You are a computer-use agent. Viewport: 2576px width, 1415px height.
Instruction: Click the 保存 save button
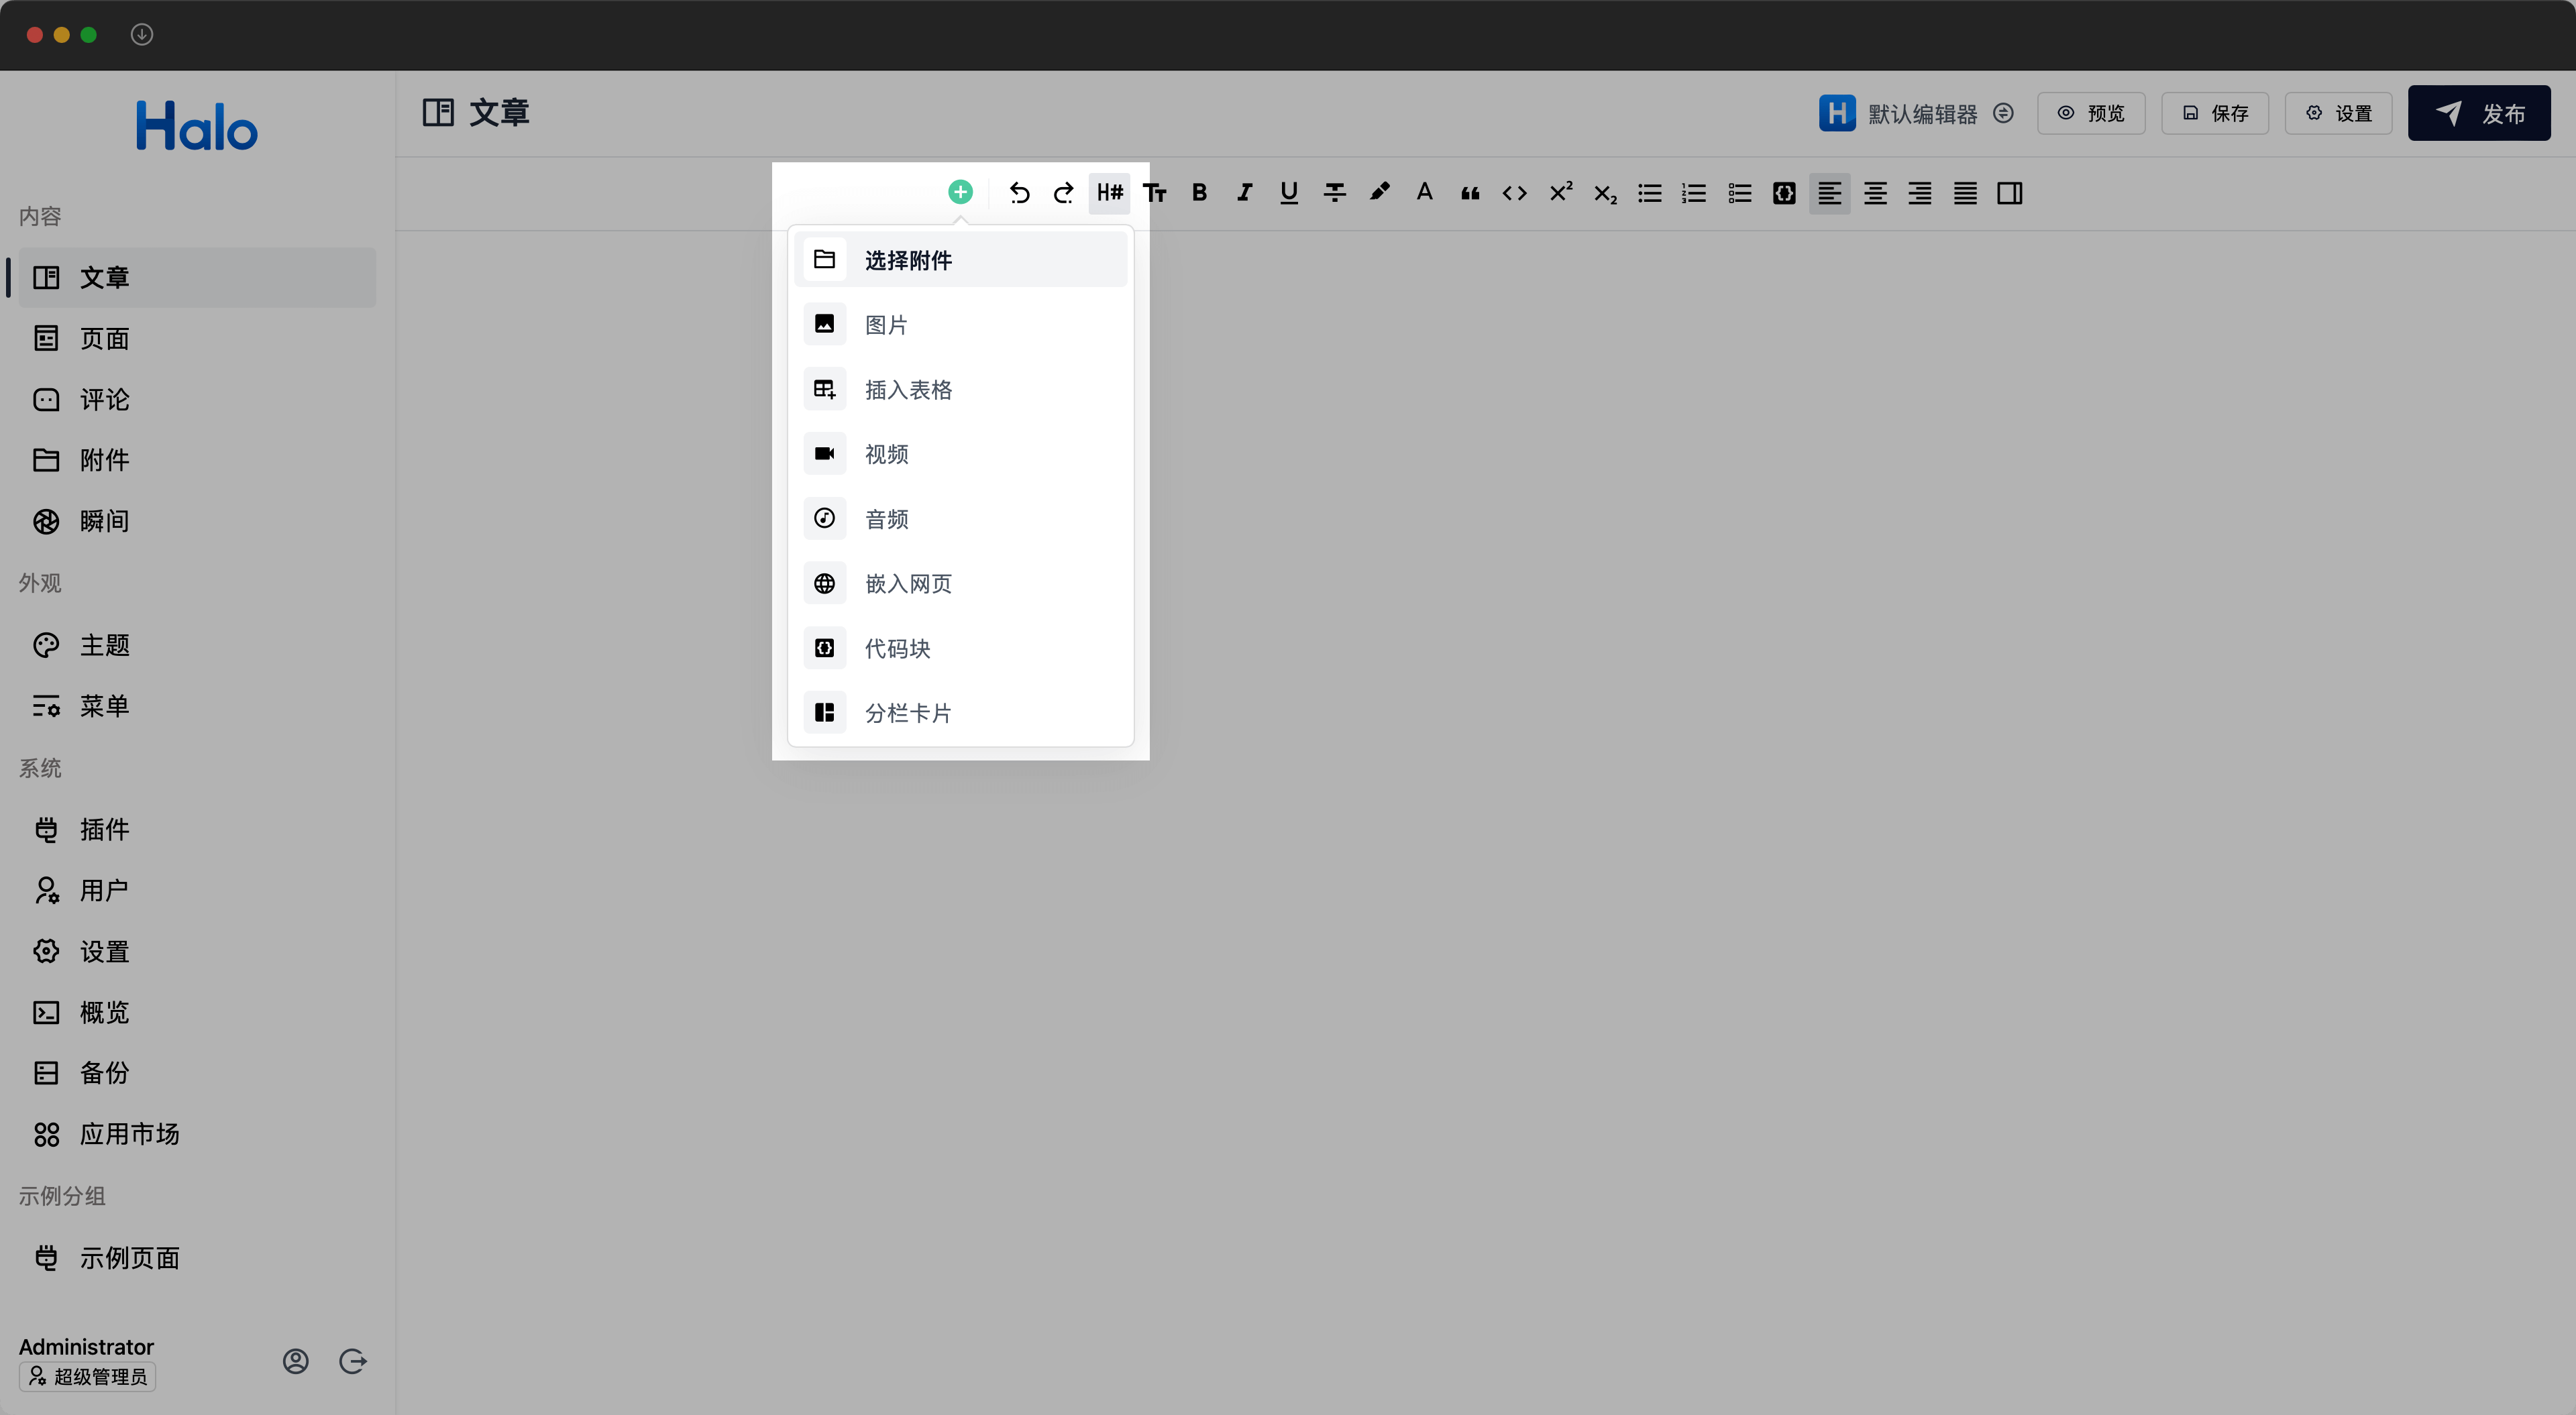2214,113
